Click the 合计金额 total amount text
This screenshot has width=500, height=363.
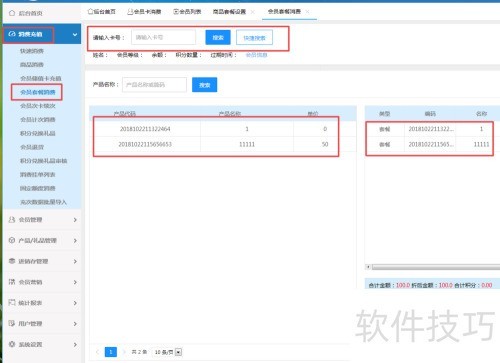(x=389, y=285)
